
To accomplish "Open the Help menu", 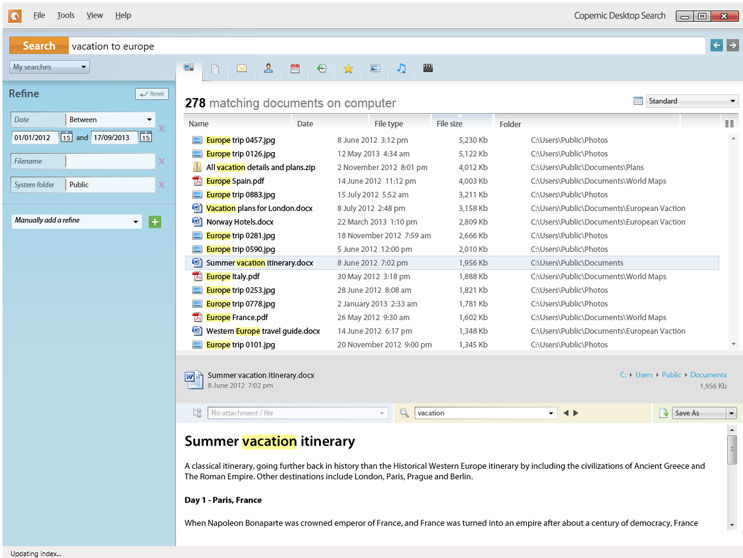I will (123, 16).
